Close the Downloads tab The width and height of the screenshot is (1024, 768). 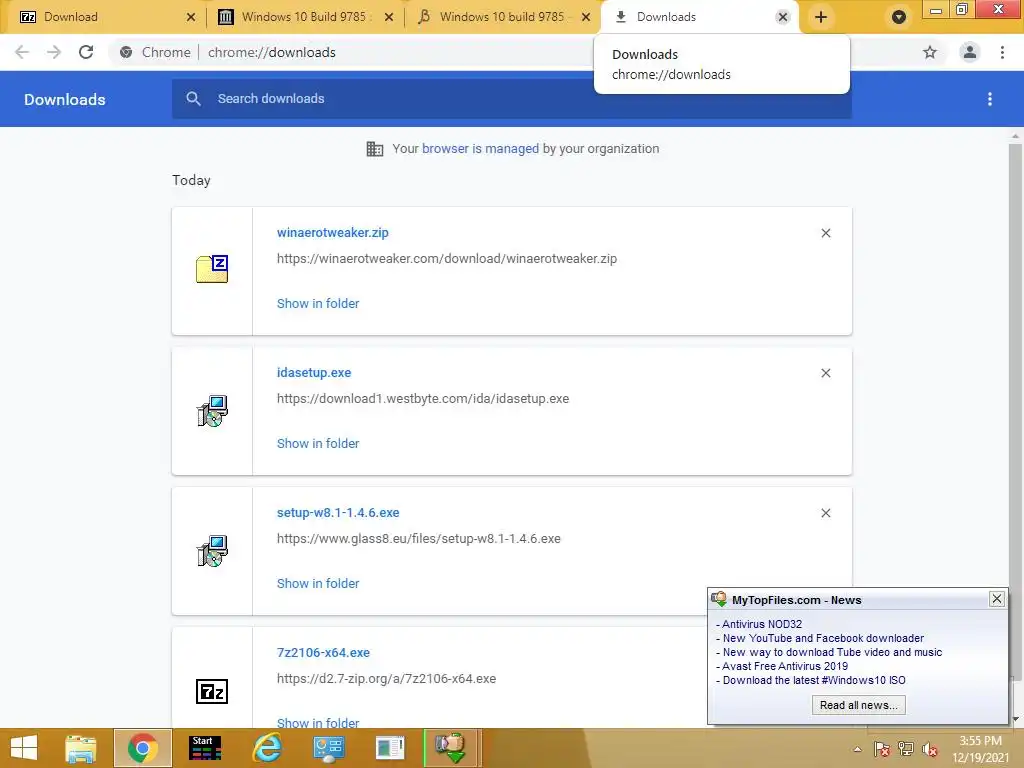point(782,17)
